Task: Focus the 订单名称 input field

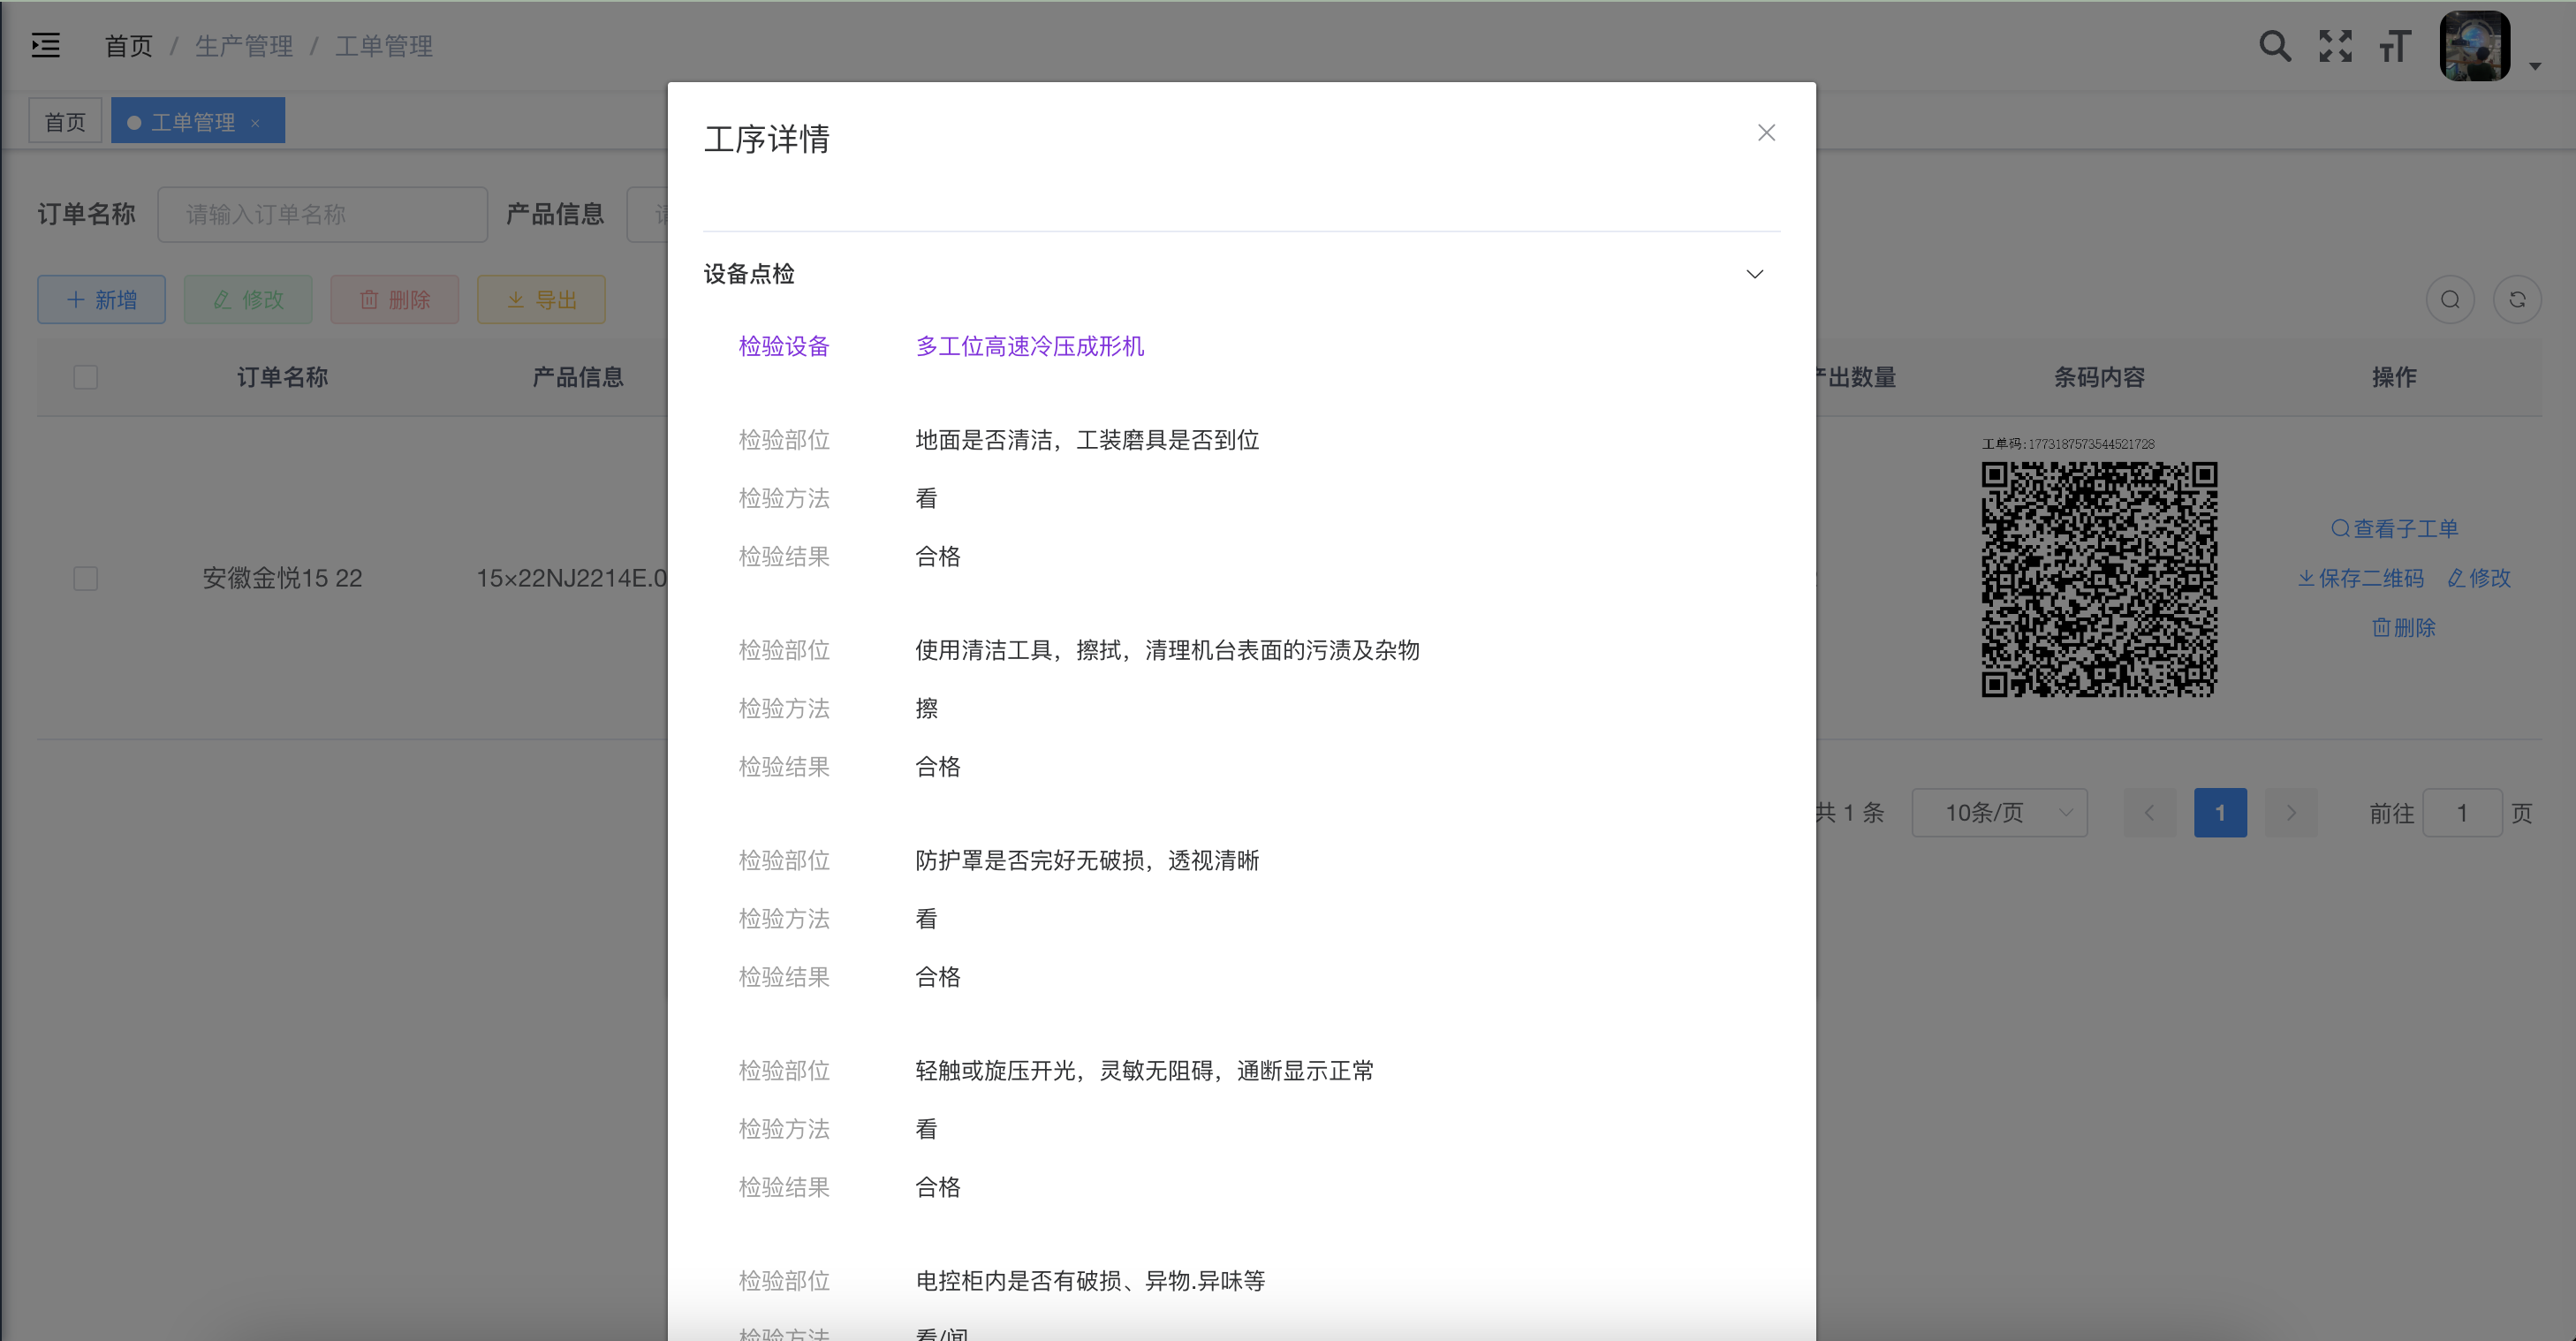Action: pyautogui.click(x=322, y=214)
